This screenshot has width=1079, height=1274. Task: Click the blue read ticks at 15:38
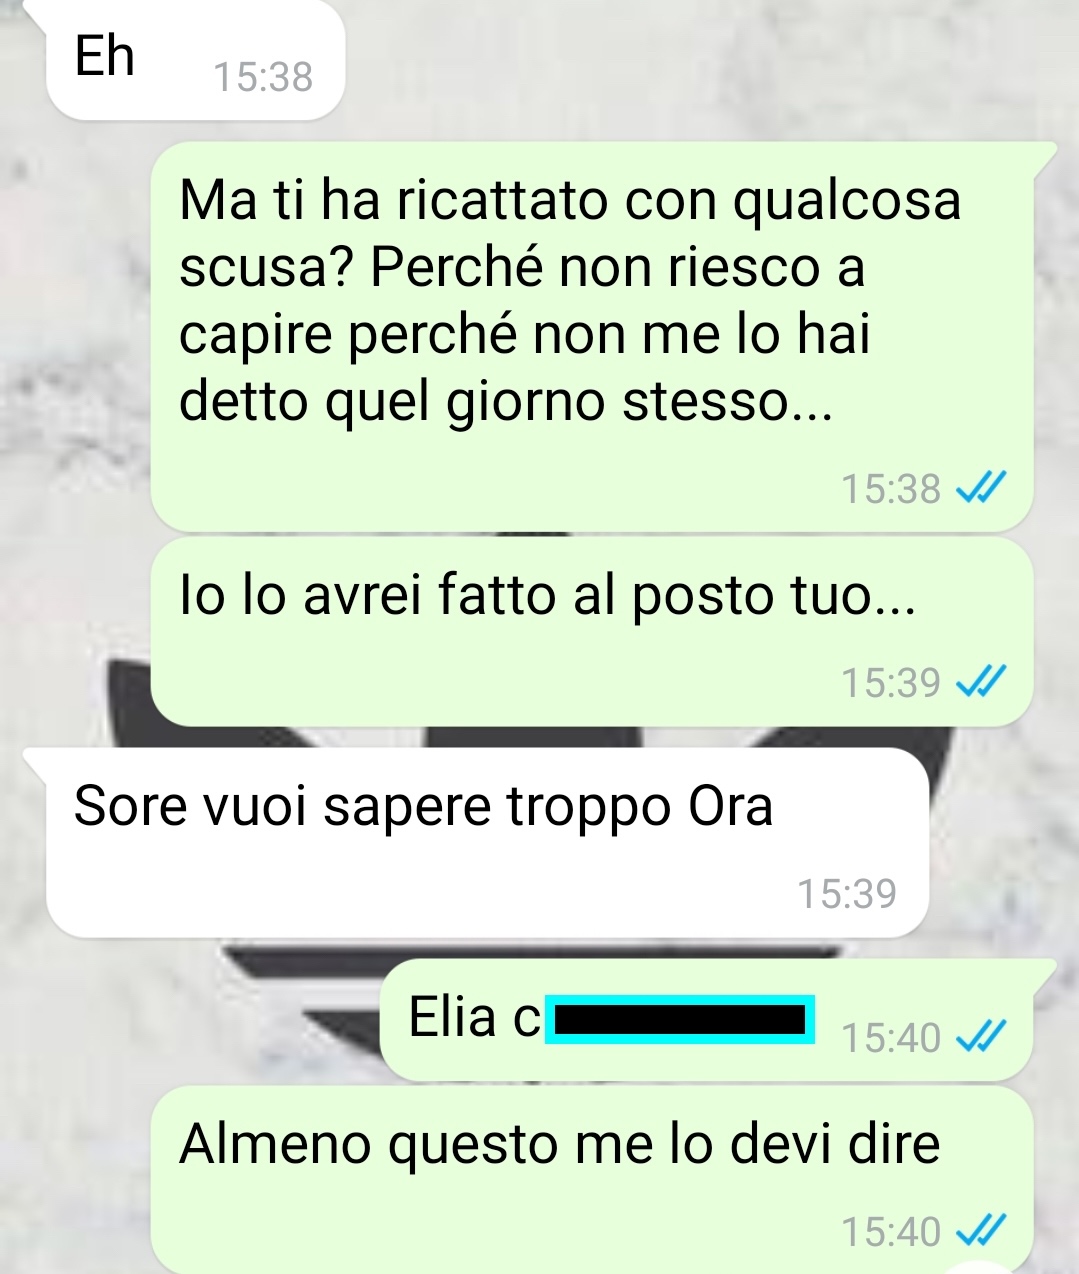click(x=980, y=489)
